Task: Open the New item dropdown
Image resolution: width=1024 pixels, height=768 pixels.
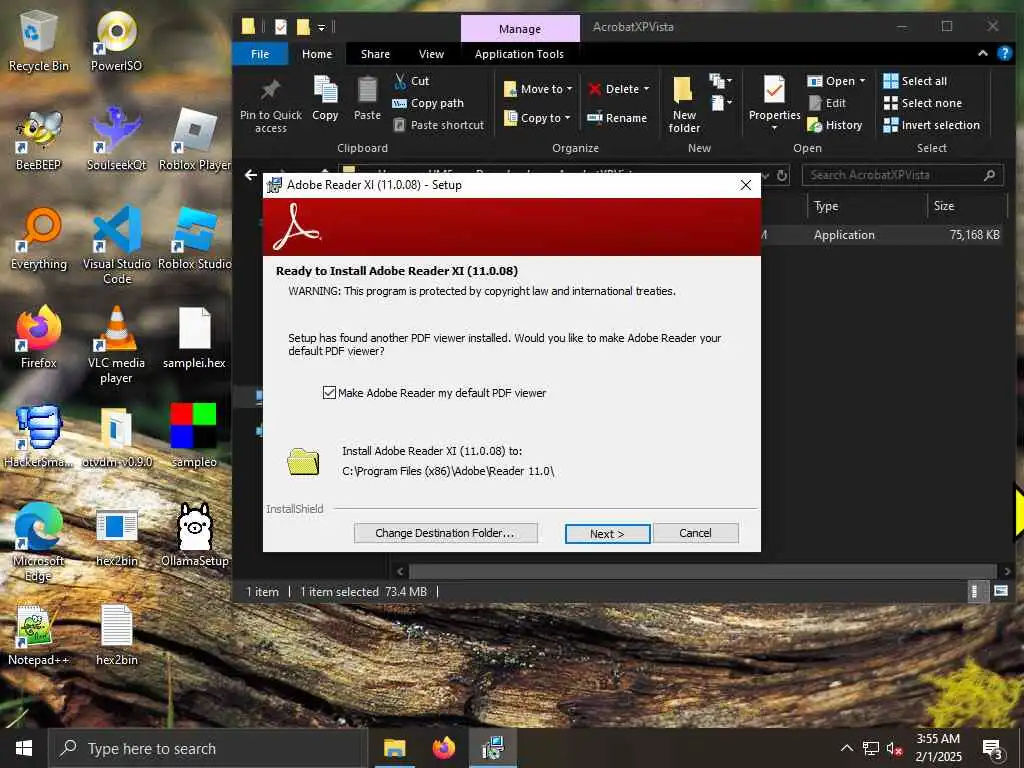Action: (x=721, y=81)
